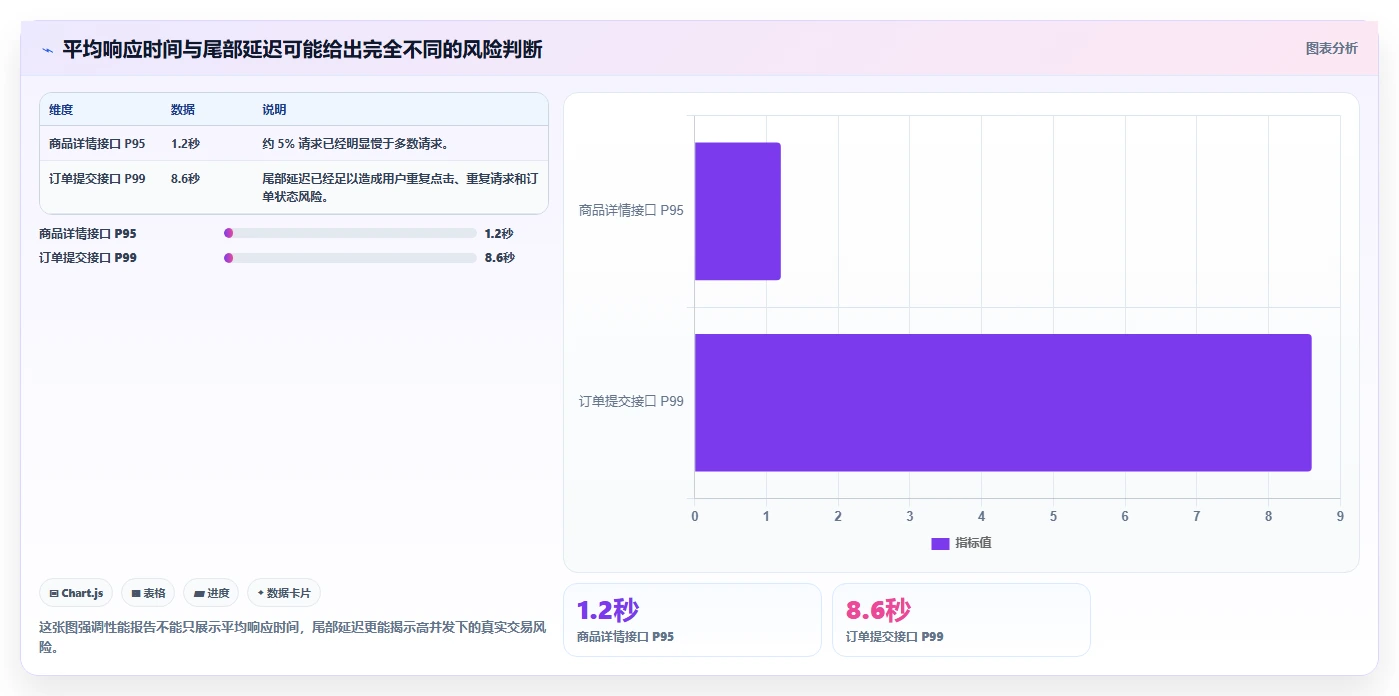Image resolution: width=1399 pixels, height=696 pixels.
Task: Click x-axis tick label 0
Action: tap(695, 516)
